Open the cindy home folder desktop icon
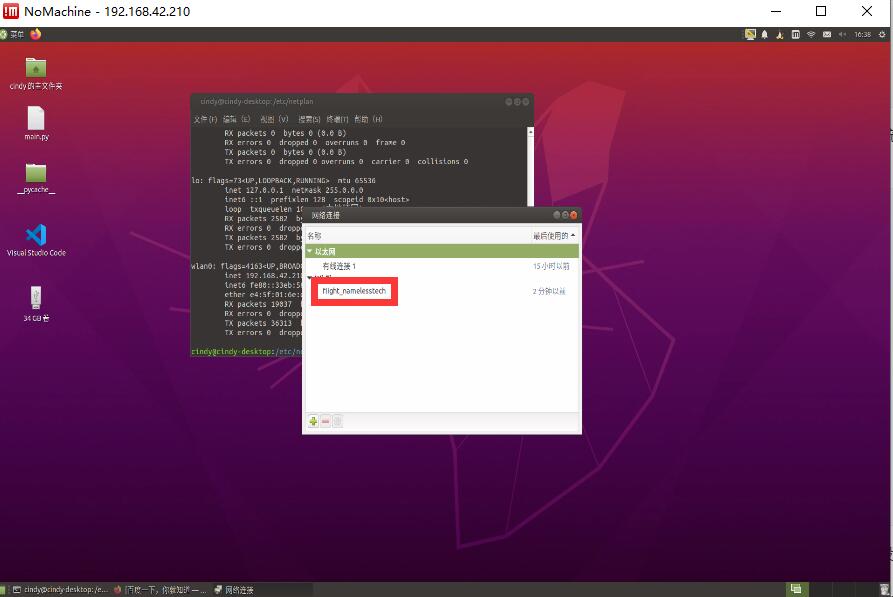The image size is (893, 597). click(36, 74)
